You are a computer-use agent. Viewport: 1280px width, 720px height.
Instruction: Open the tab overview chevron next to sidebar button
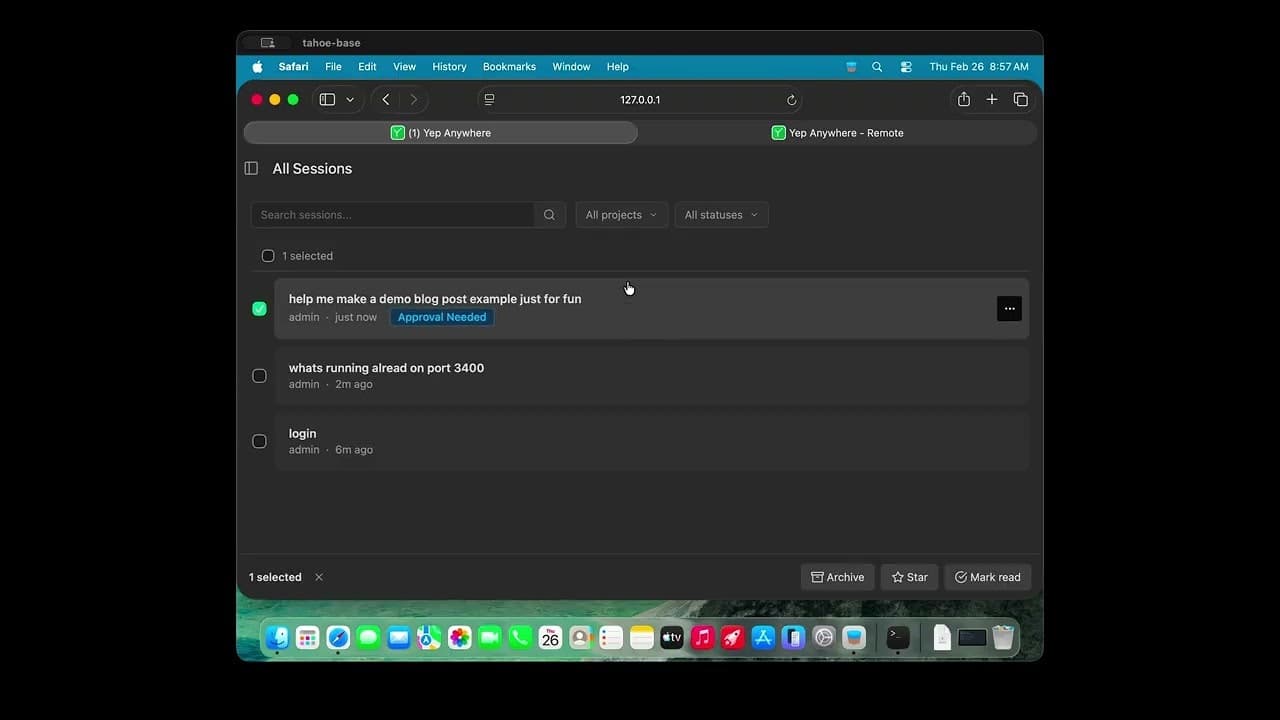click(350, 99)
